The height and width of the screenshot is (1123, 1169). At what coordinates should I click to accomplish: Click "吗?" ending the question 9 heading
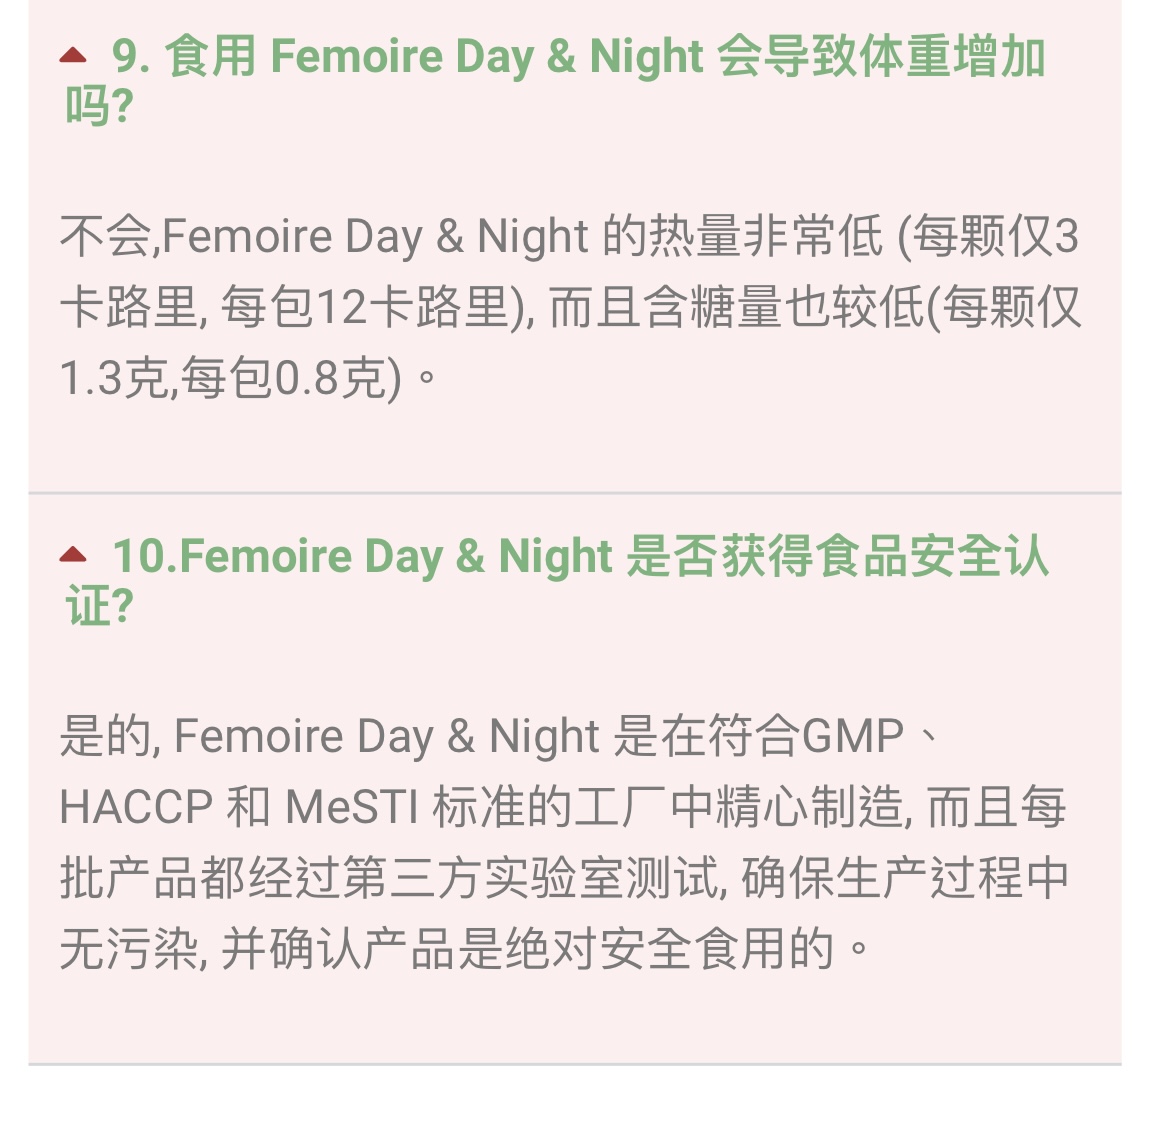click(99, 105)
